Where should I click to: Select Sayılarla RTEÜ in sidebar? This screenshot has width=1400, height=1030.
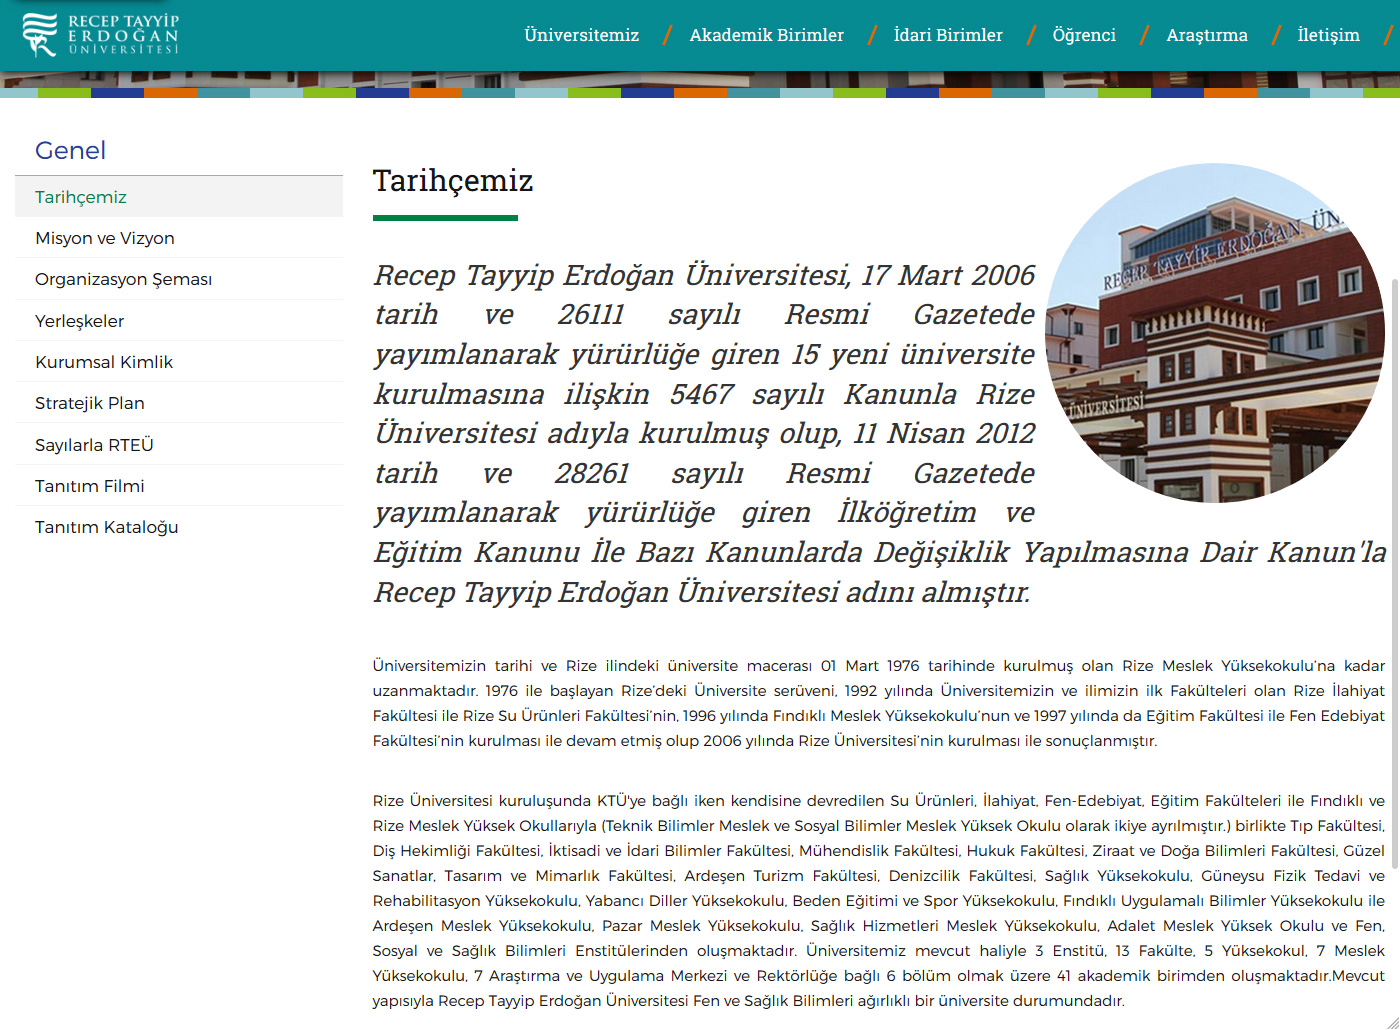tap(94, 445)
